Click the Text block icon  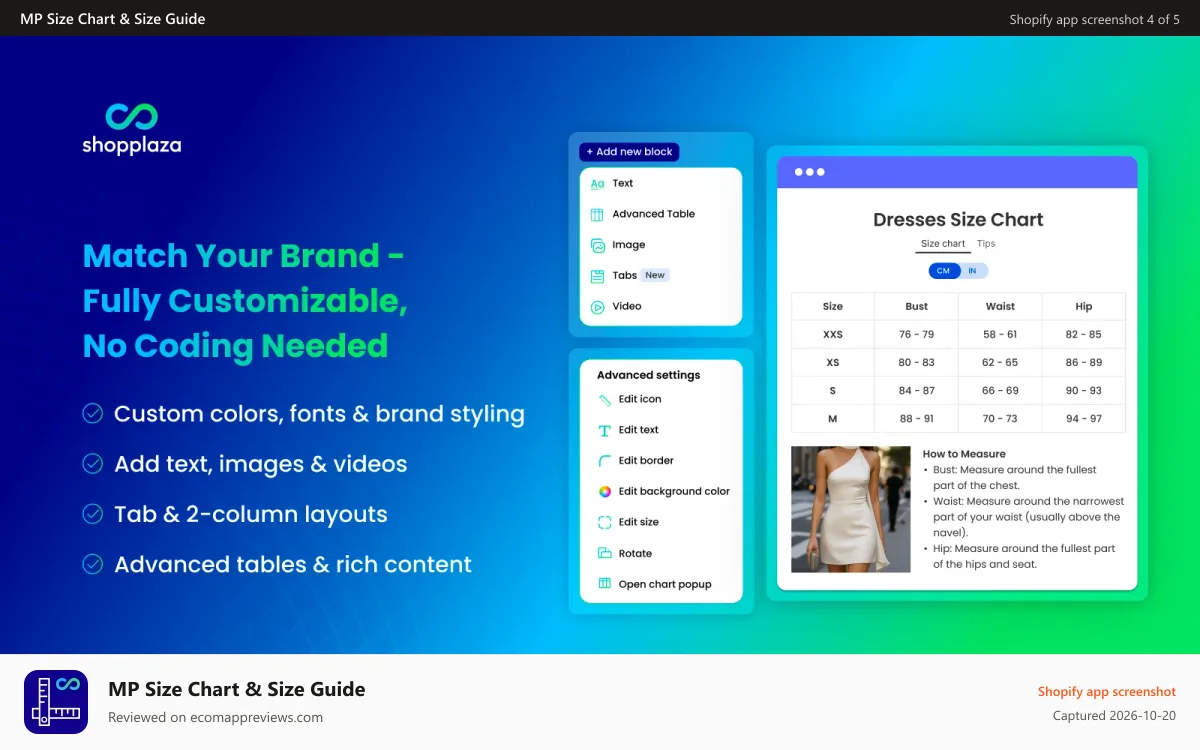click(597, 184)
